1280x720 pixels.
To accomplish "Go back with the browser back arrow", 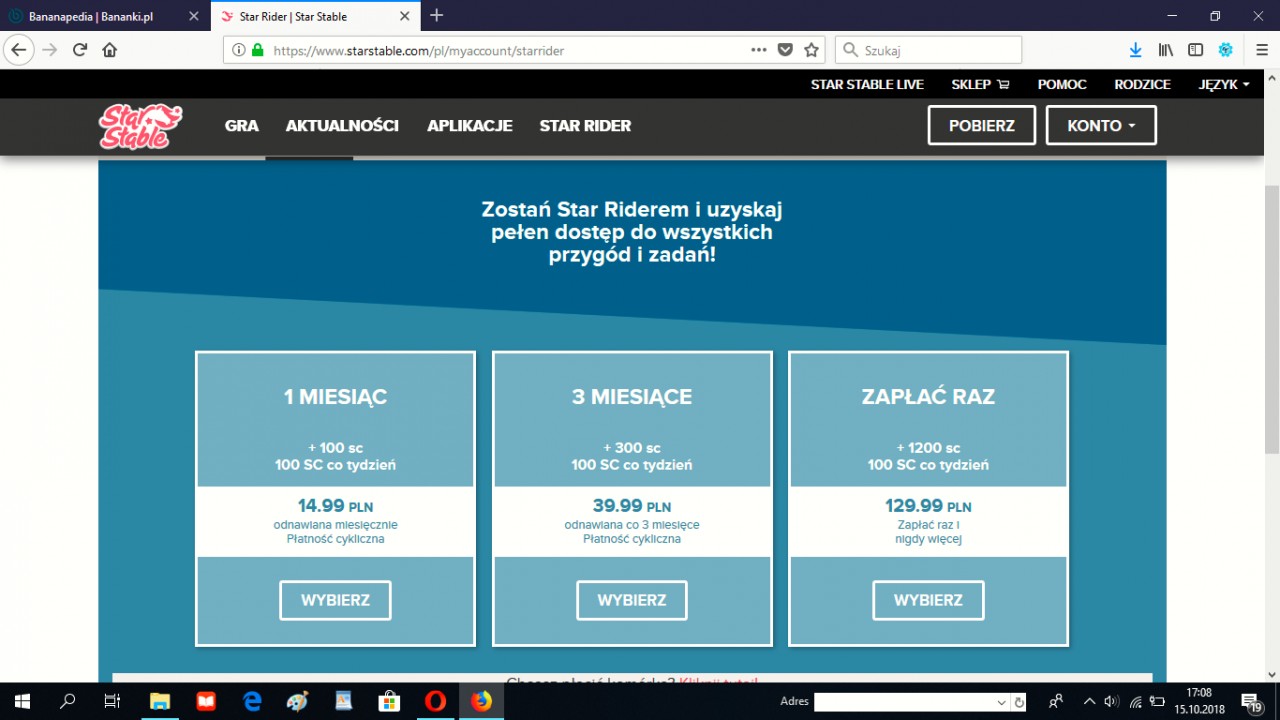I will pyautogui.click(x=18, y=49).
